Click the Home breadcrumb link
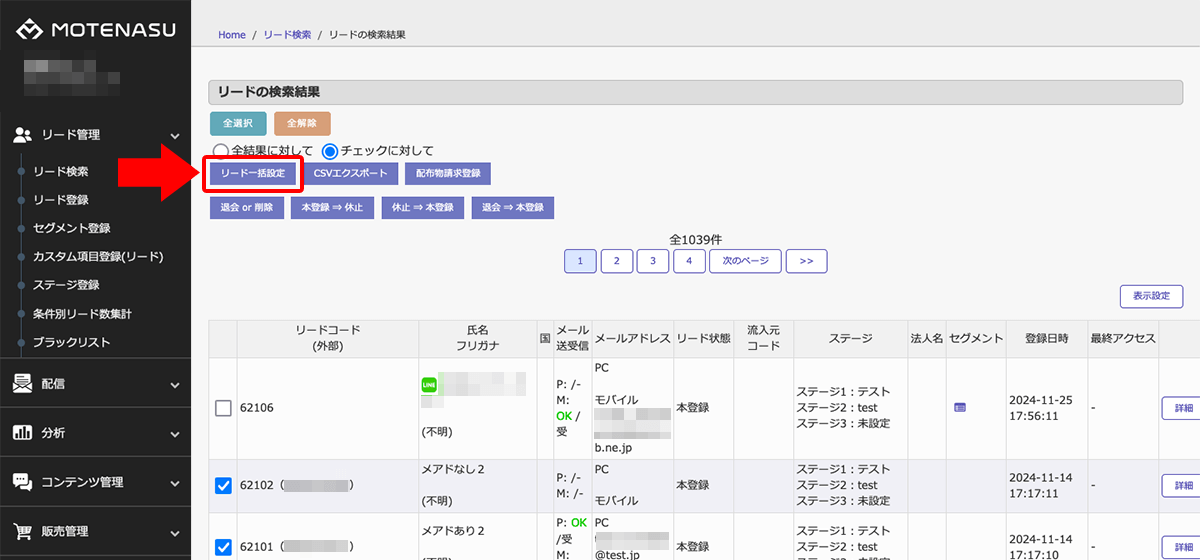Screen dimensions: 1200x560 pos(232,35)
